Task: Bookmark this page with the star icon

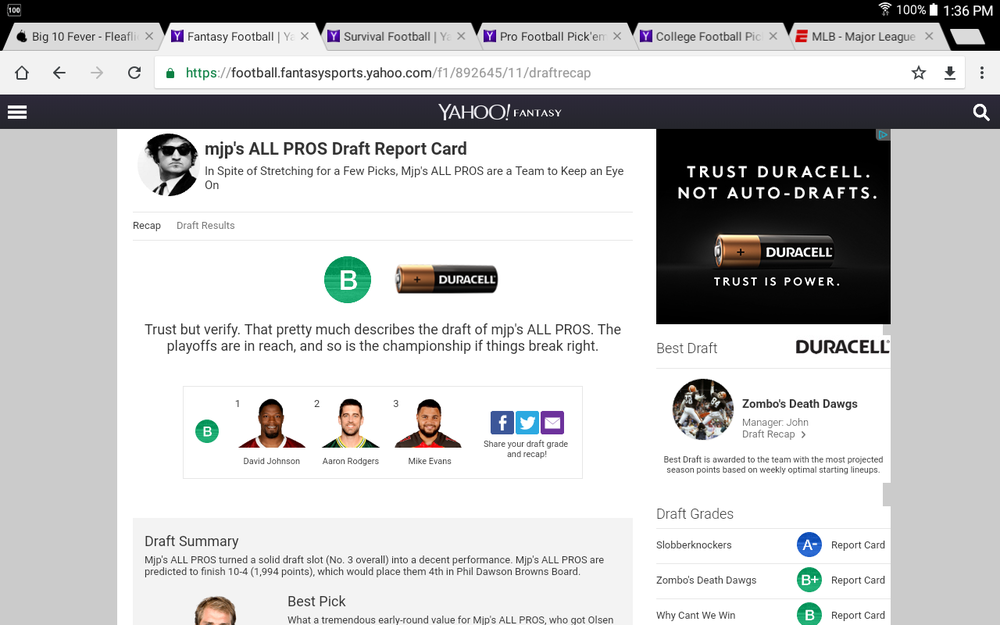Action: pyautogui.click(x=918, y=73)
